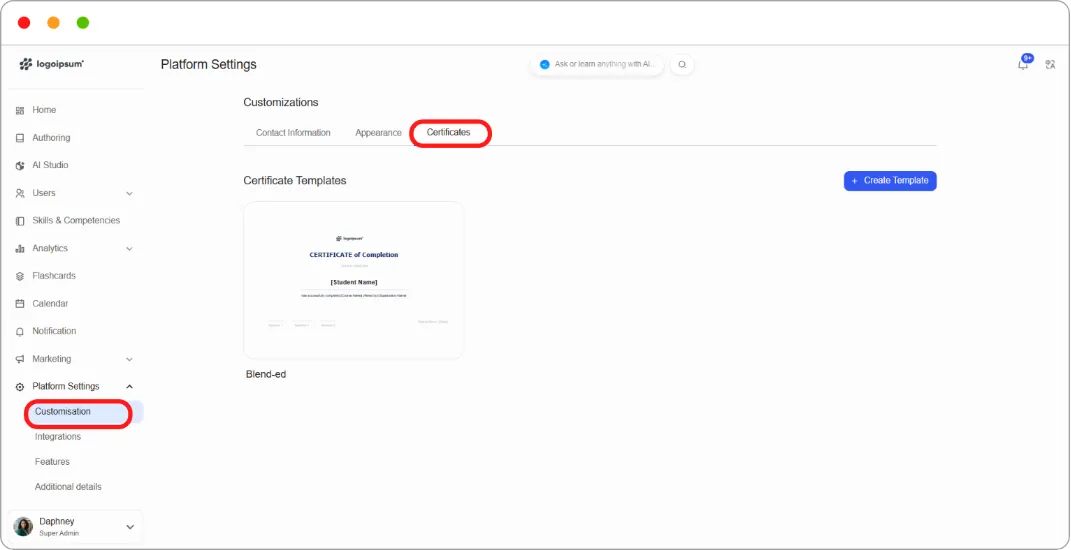Open Skills & Competencies menu item
Screen dimensions: 1071x550
coord(76,221)
